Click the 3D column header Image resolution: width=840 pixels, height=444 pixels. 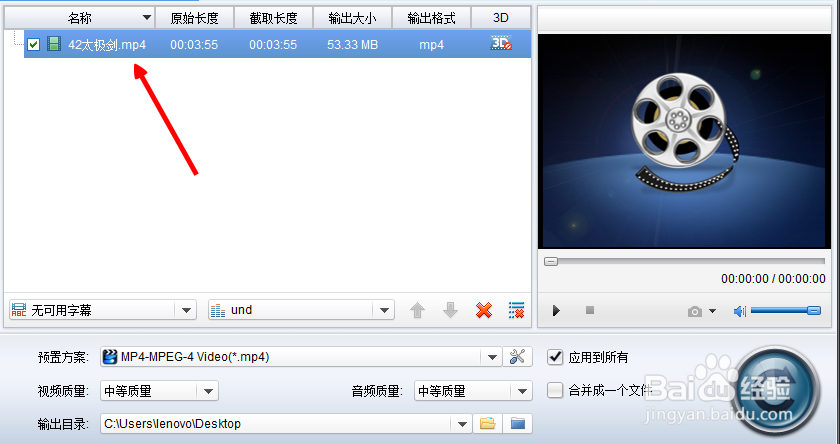point(500,18)
